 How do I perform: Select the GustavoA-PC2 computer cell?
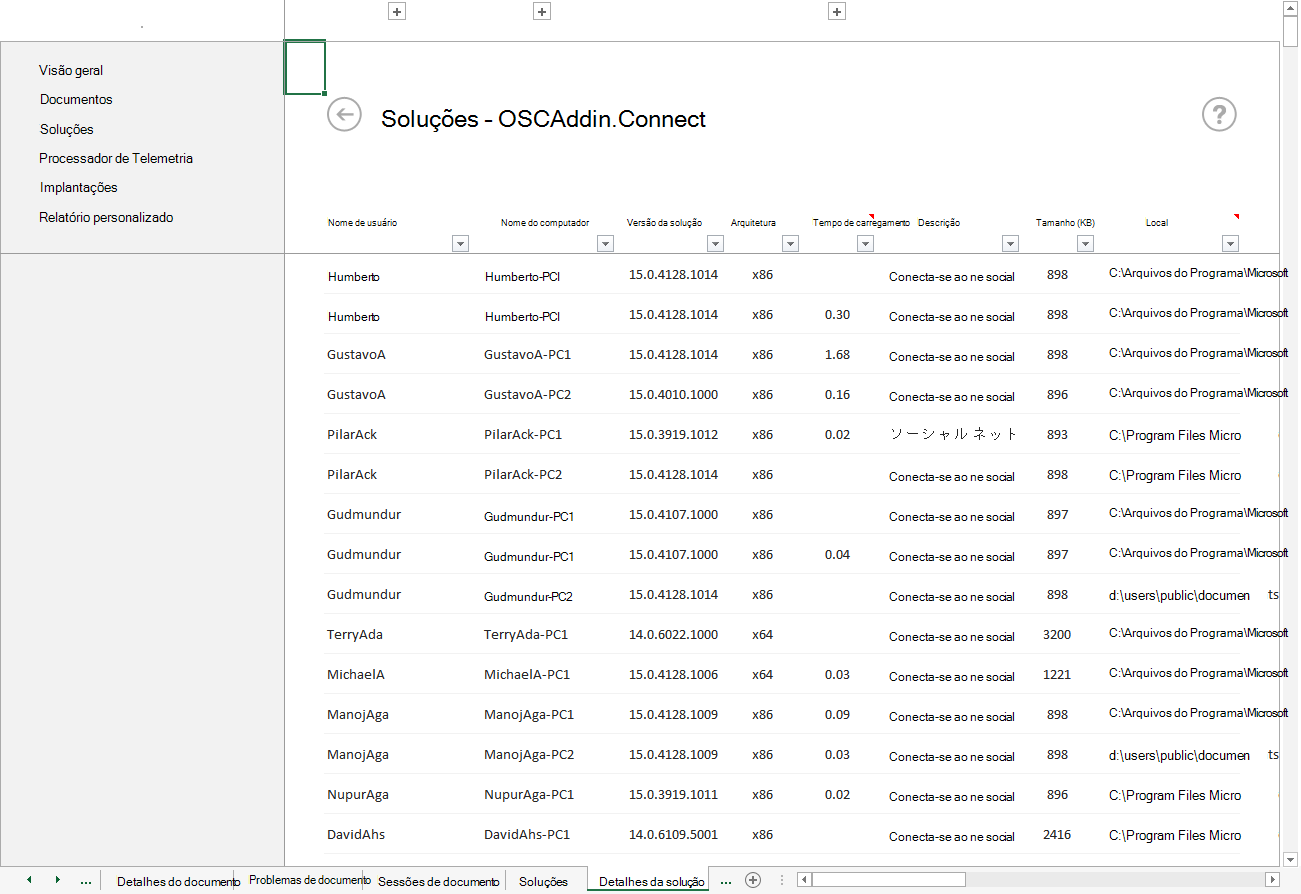pyautogui.click(x=527, y=395)
